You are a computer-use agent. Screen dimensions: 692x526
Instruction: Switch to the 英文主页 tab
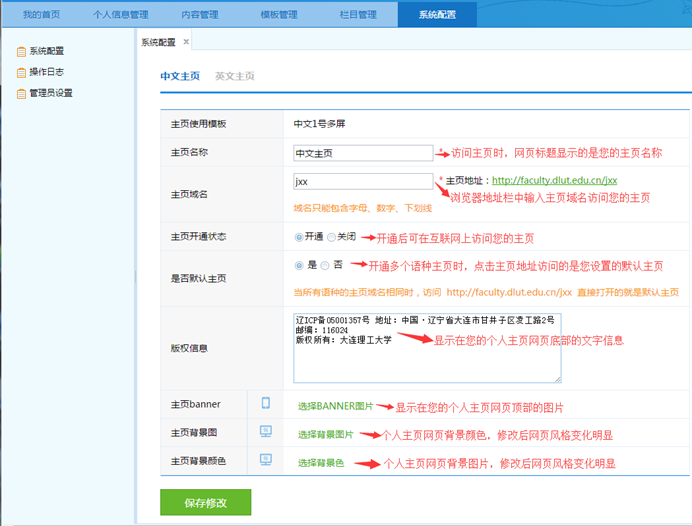point(235,76)
